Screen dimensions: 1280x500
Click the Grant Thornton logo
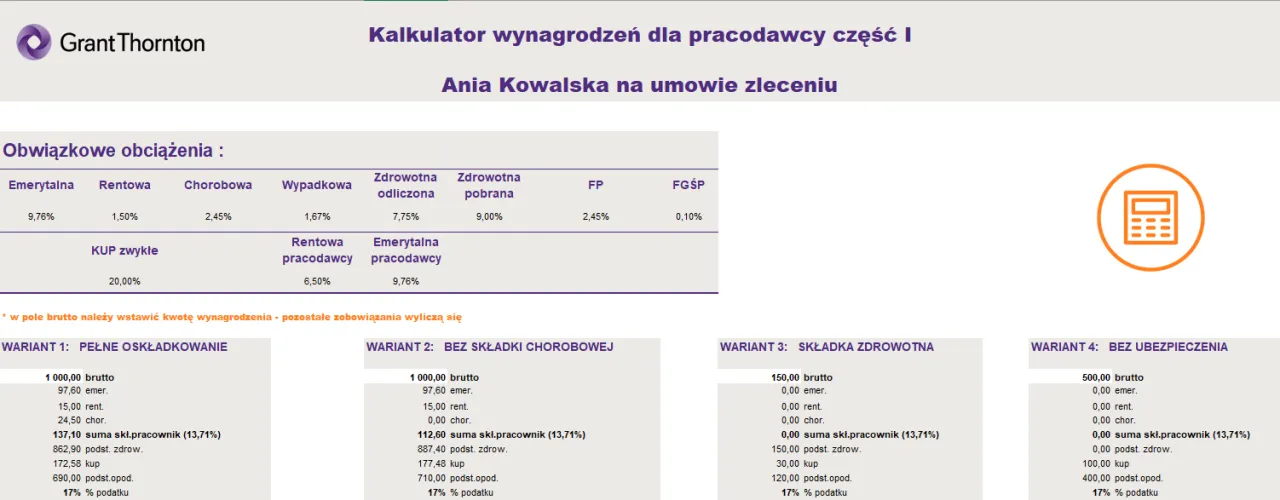click(111, 42)
